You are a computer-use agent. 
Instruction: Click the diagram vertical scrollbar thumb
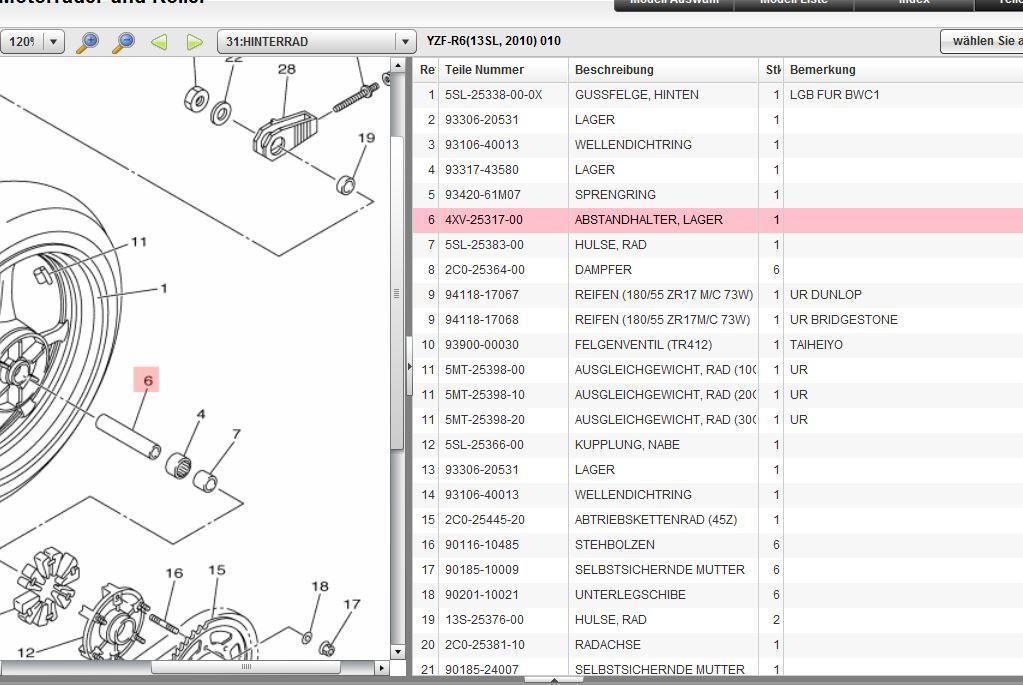(x=398, y=294)
